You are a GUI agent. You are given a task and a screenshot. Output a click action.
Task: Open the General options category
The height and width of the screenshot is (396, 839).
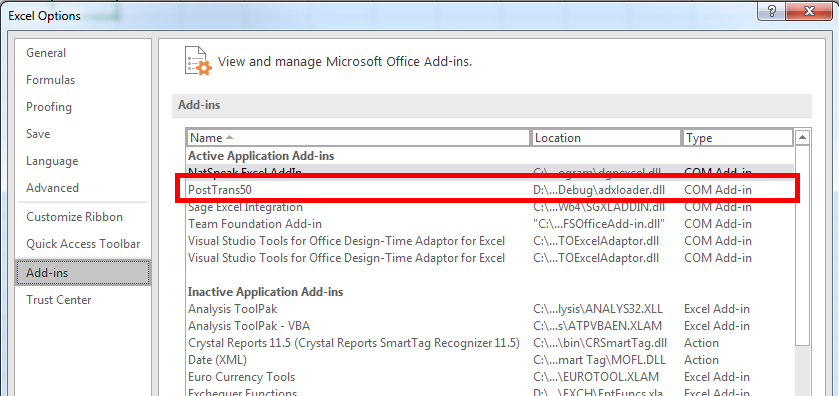pos(46,53)
